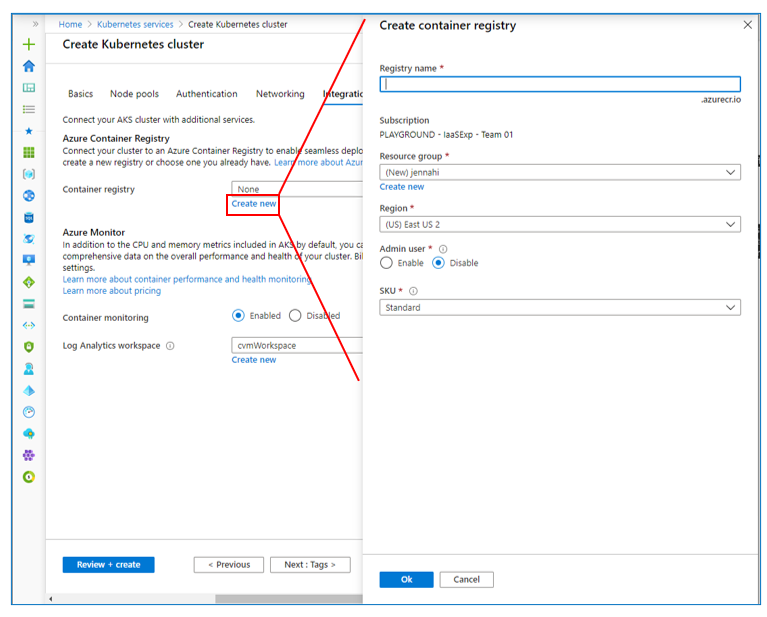Close the Create container registry panel
Image resolution: width=767 pixels, height=617 pixels.
click(747, 25)
